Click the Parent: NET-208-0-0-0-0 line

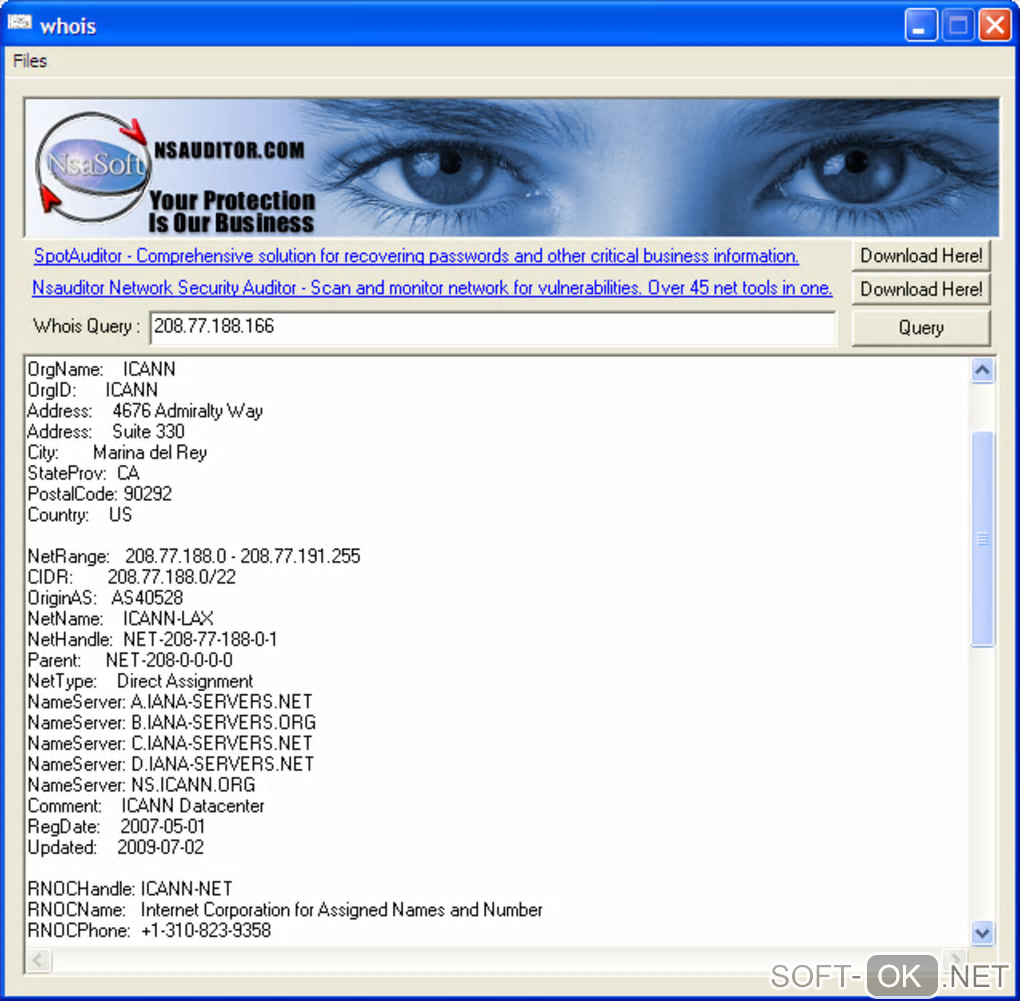[130, 661]
